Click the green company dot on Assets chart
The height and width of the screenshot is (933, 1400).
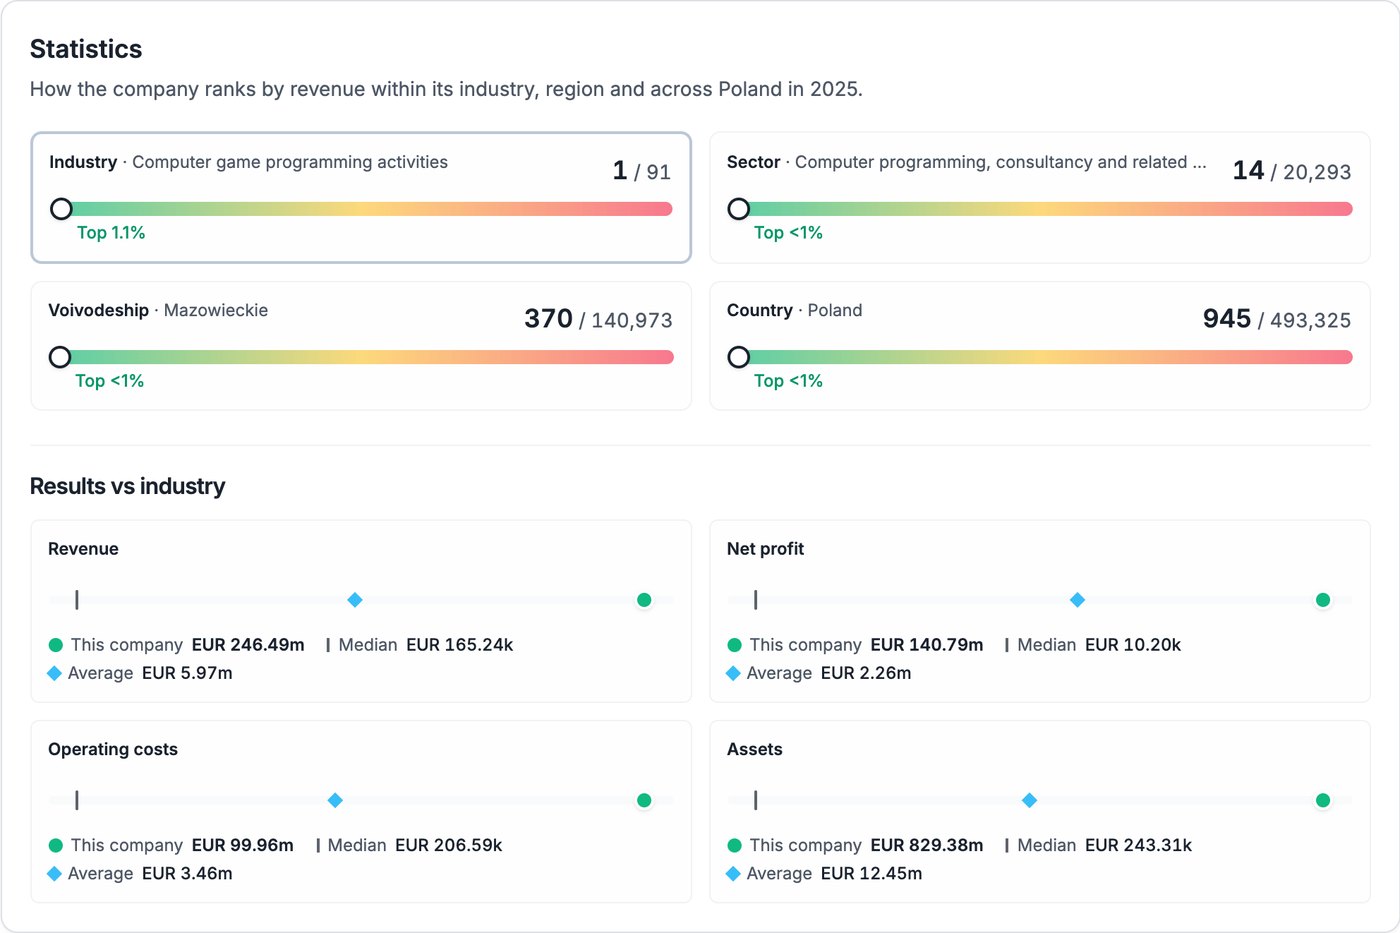coord(1323,800)
